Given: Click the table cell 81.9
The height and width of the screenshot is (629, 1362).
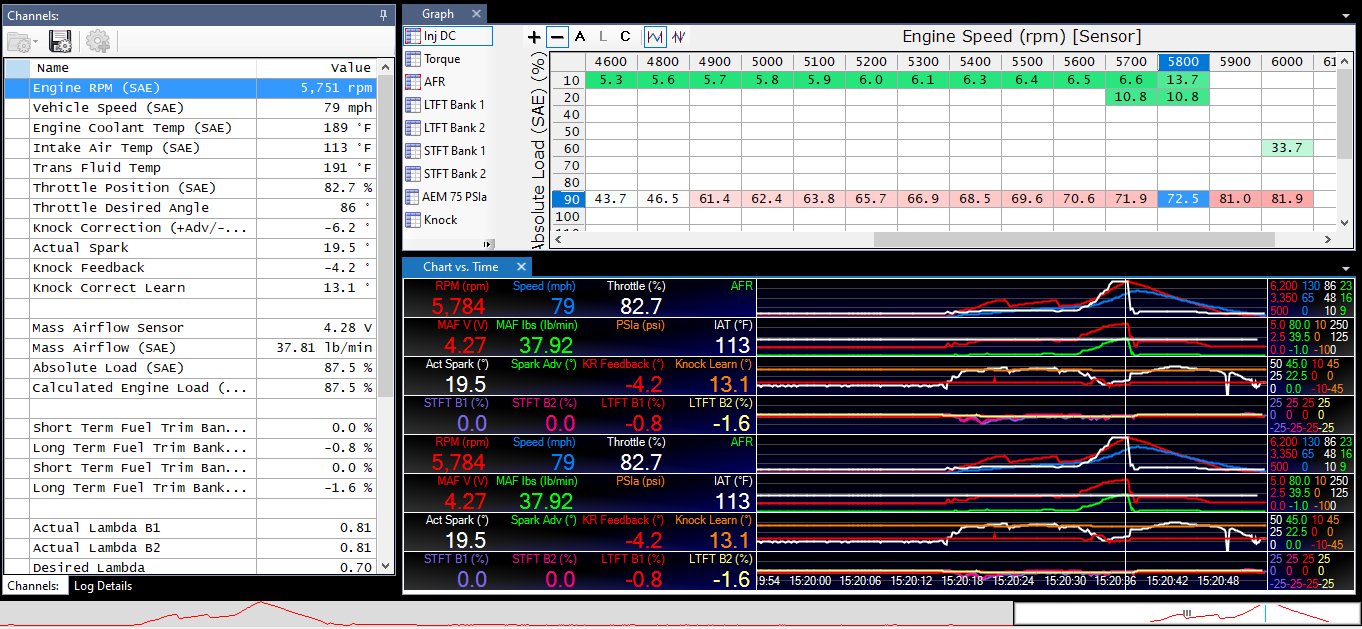Looking at the screenshot, I should coord(1288,199).
